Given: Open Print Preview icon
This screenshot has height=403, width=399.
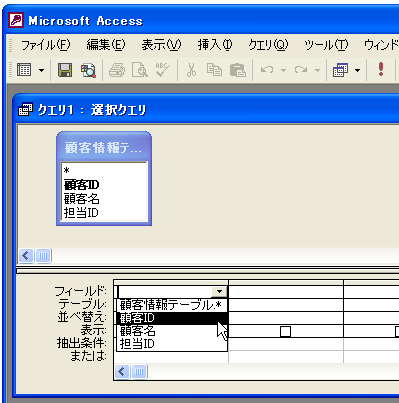Looking at the screenshot, I should point(140,70).
